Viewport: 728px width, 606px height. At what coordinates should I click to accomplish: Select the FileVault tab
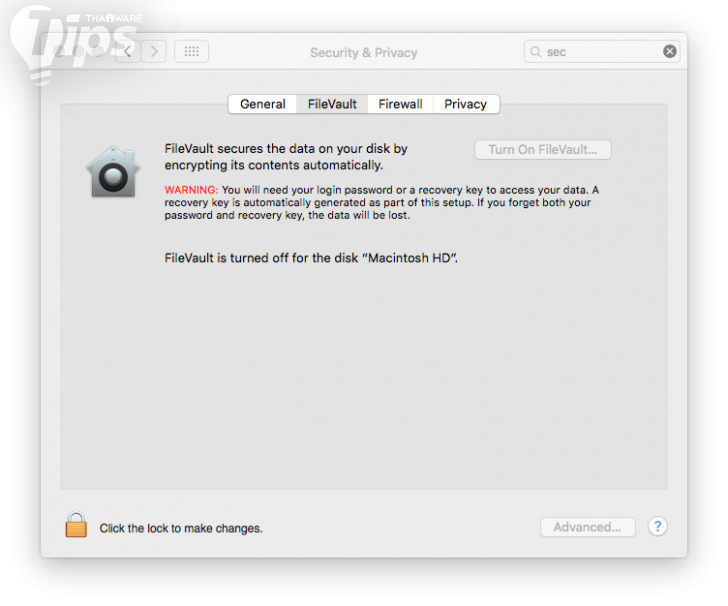click(332, 104)
